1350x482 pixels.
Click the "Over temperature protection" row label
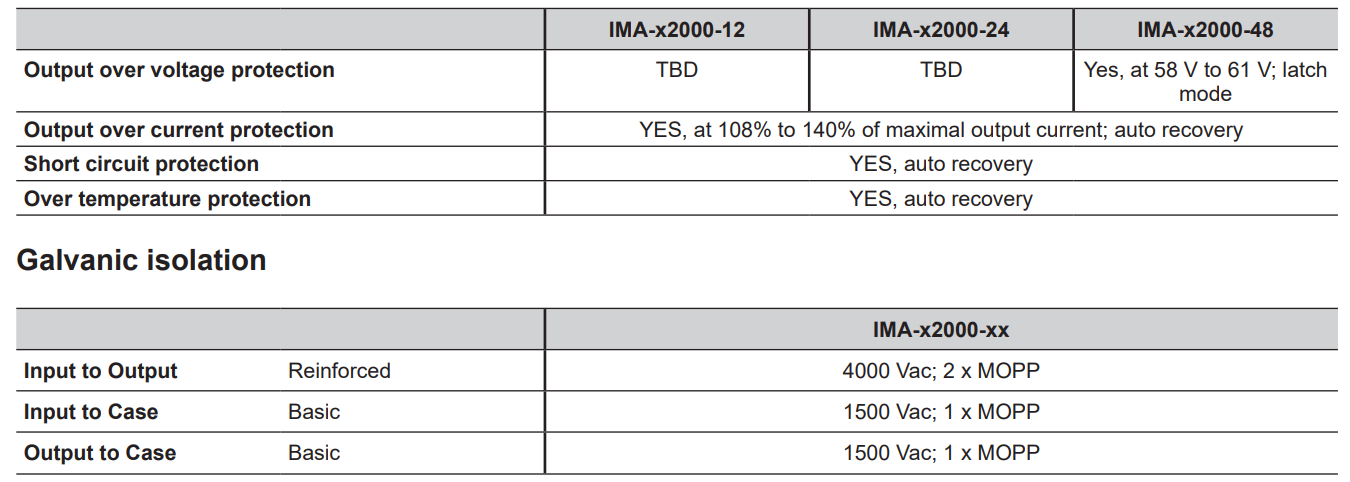(167, 199)
